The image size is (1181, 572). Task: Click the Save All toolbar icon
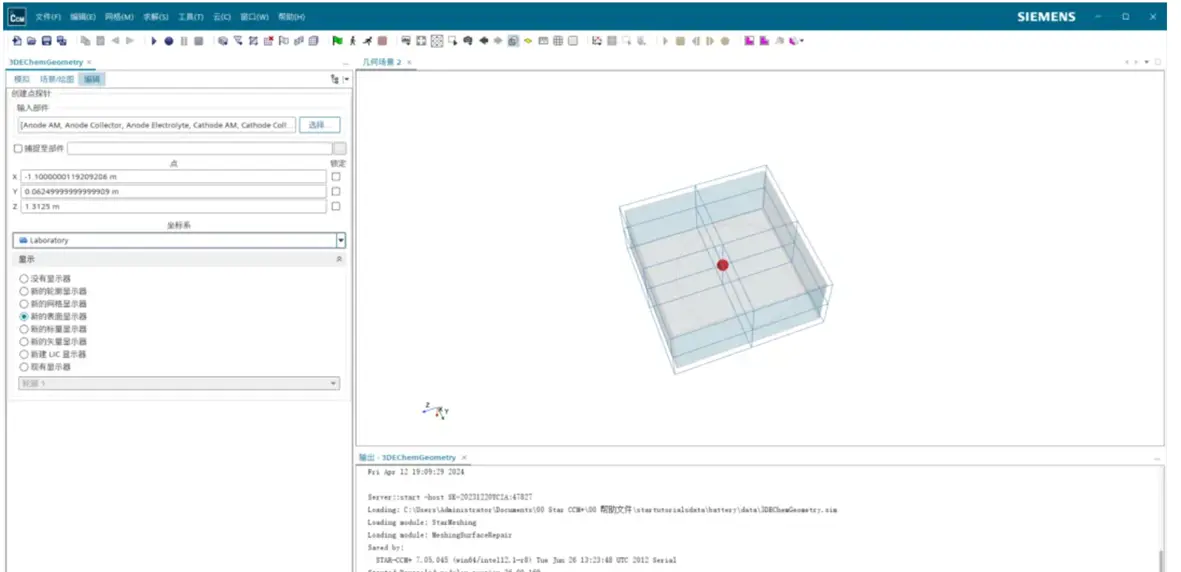click(62, 41)
